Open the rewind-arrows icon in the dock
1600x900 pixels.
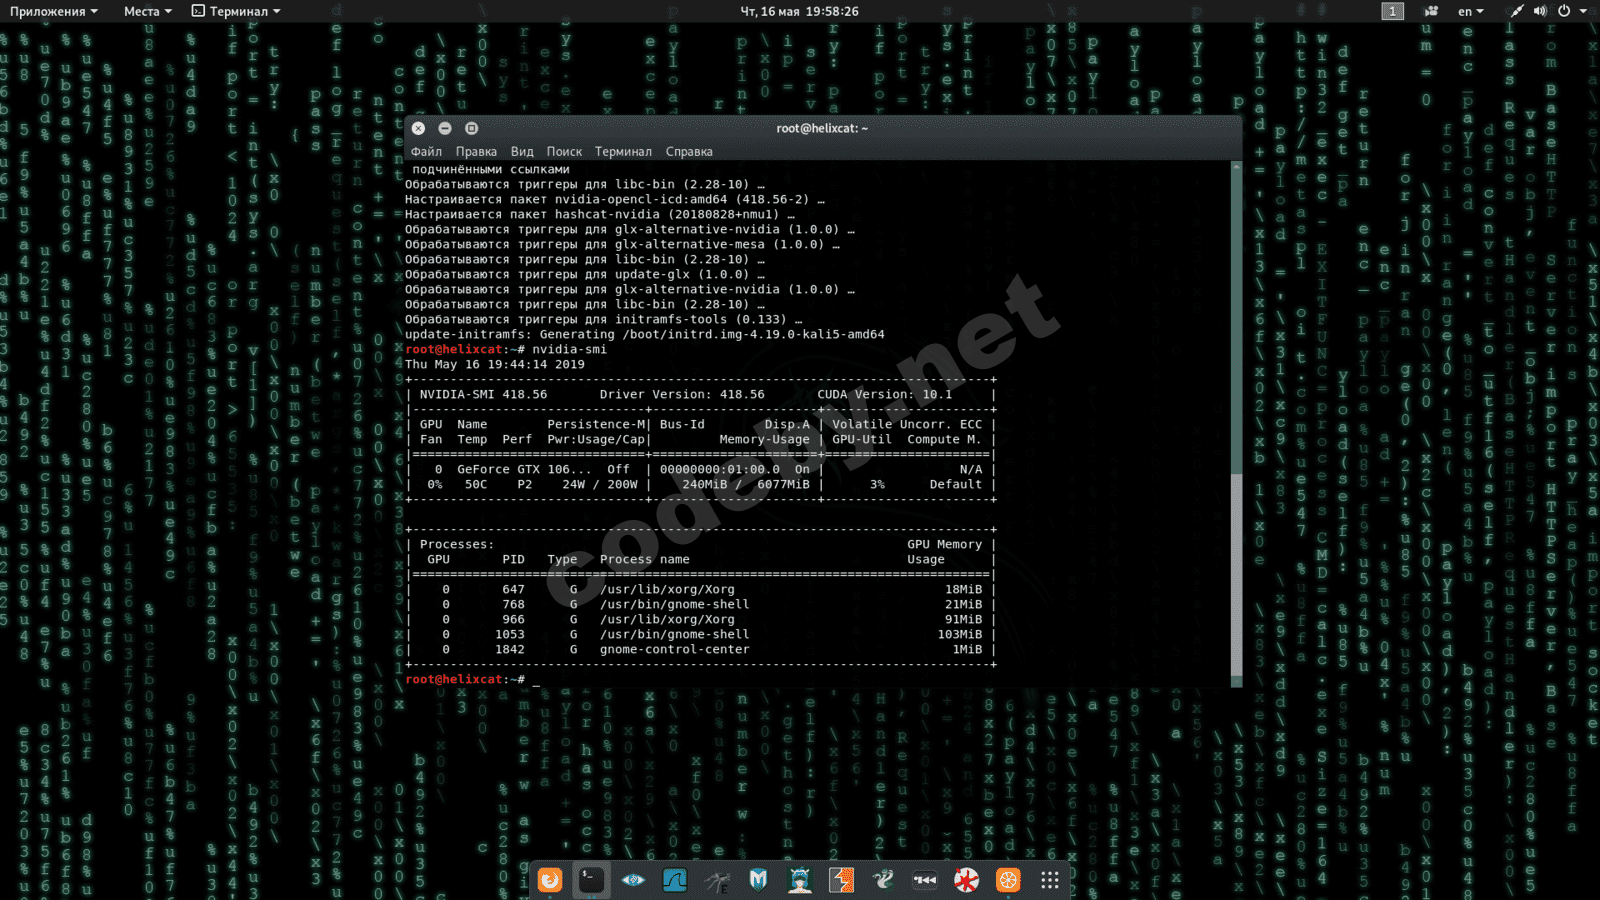coord(925,880)
